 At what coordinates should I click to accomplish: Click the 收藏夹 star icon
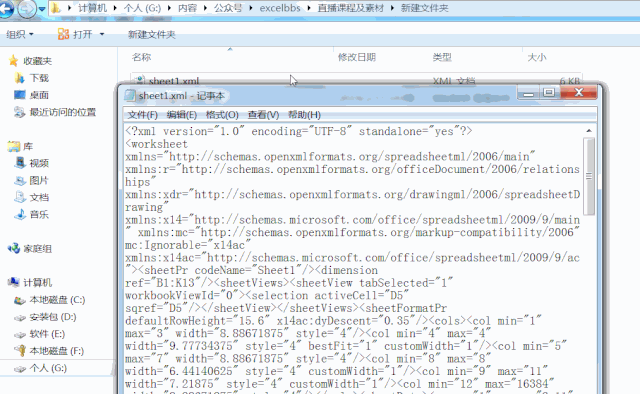point(13,61)
